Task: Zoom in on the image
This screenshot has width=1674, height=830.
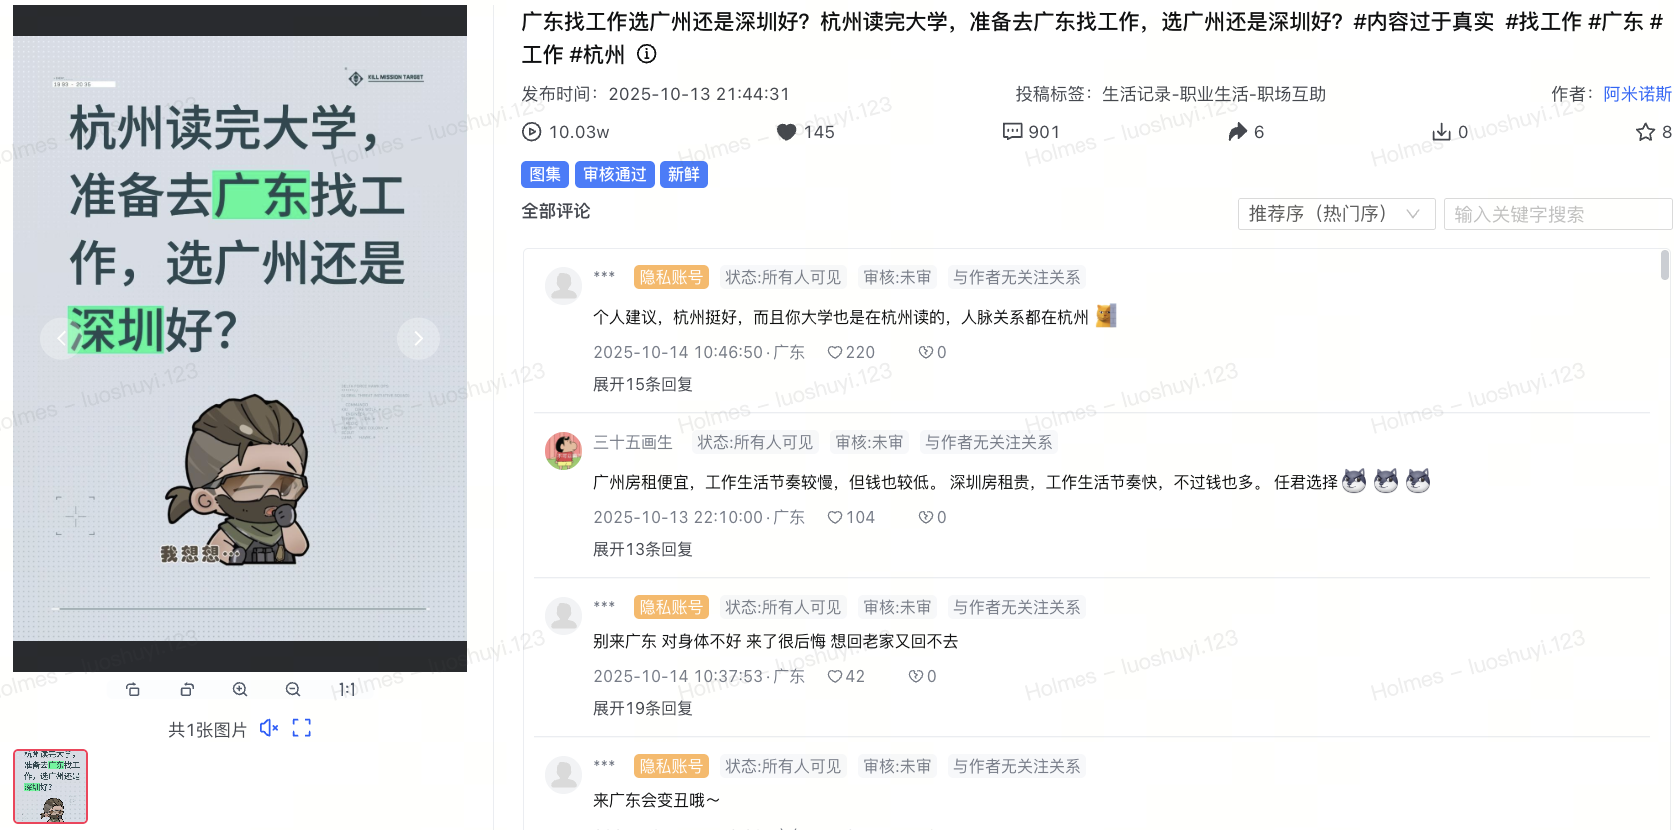Action: [240, 689]
